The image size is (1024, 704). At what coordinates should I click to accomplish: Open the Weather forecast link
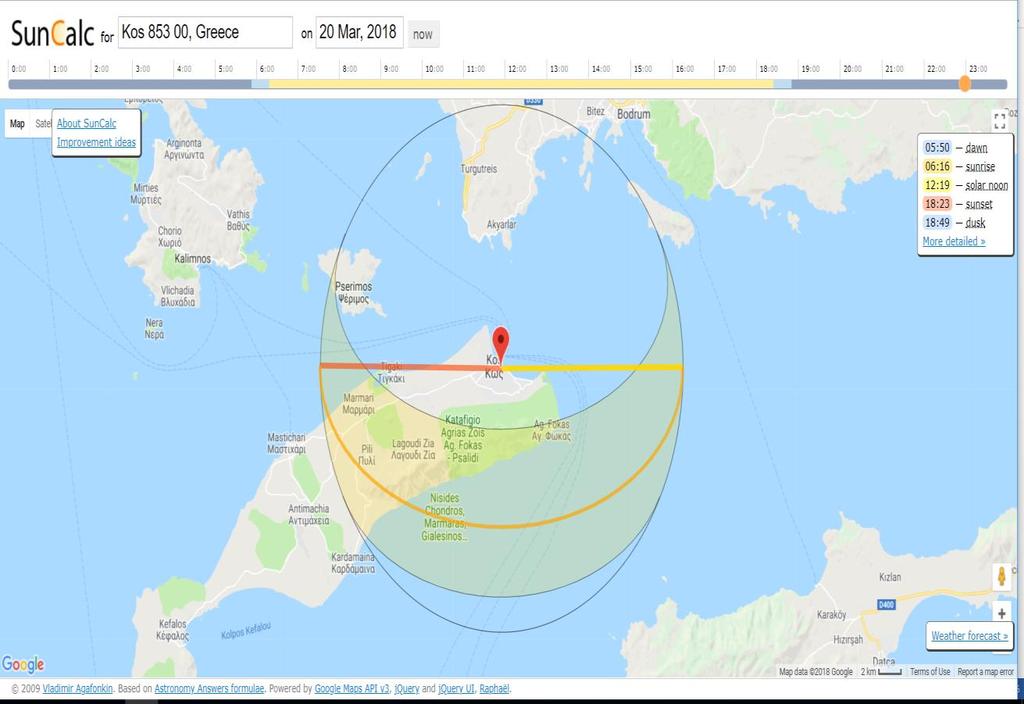point(969,635)
